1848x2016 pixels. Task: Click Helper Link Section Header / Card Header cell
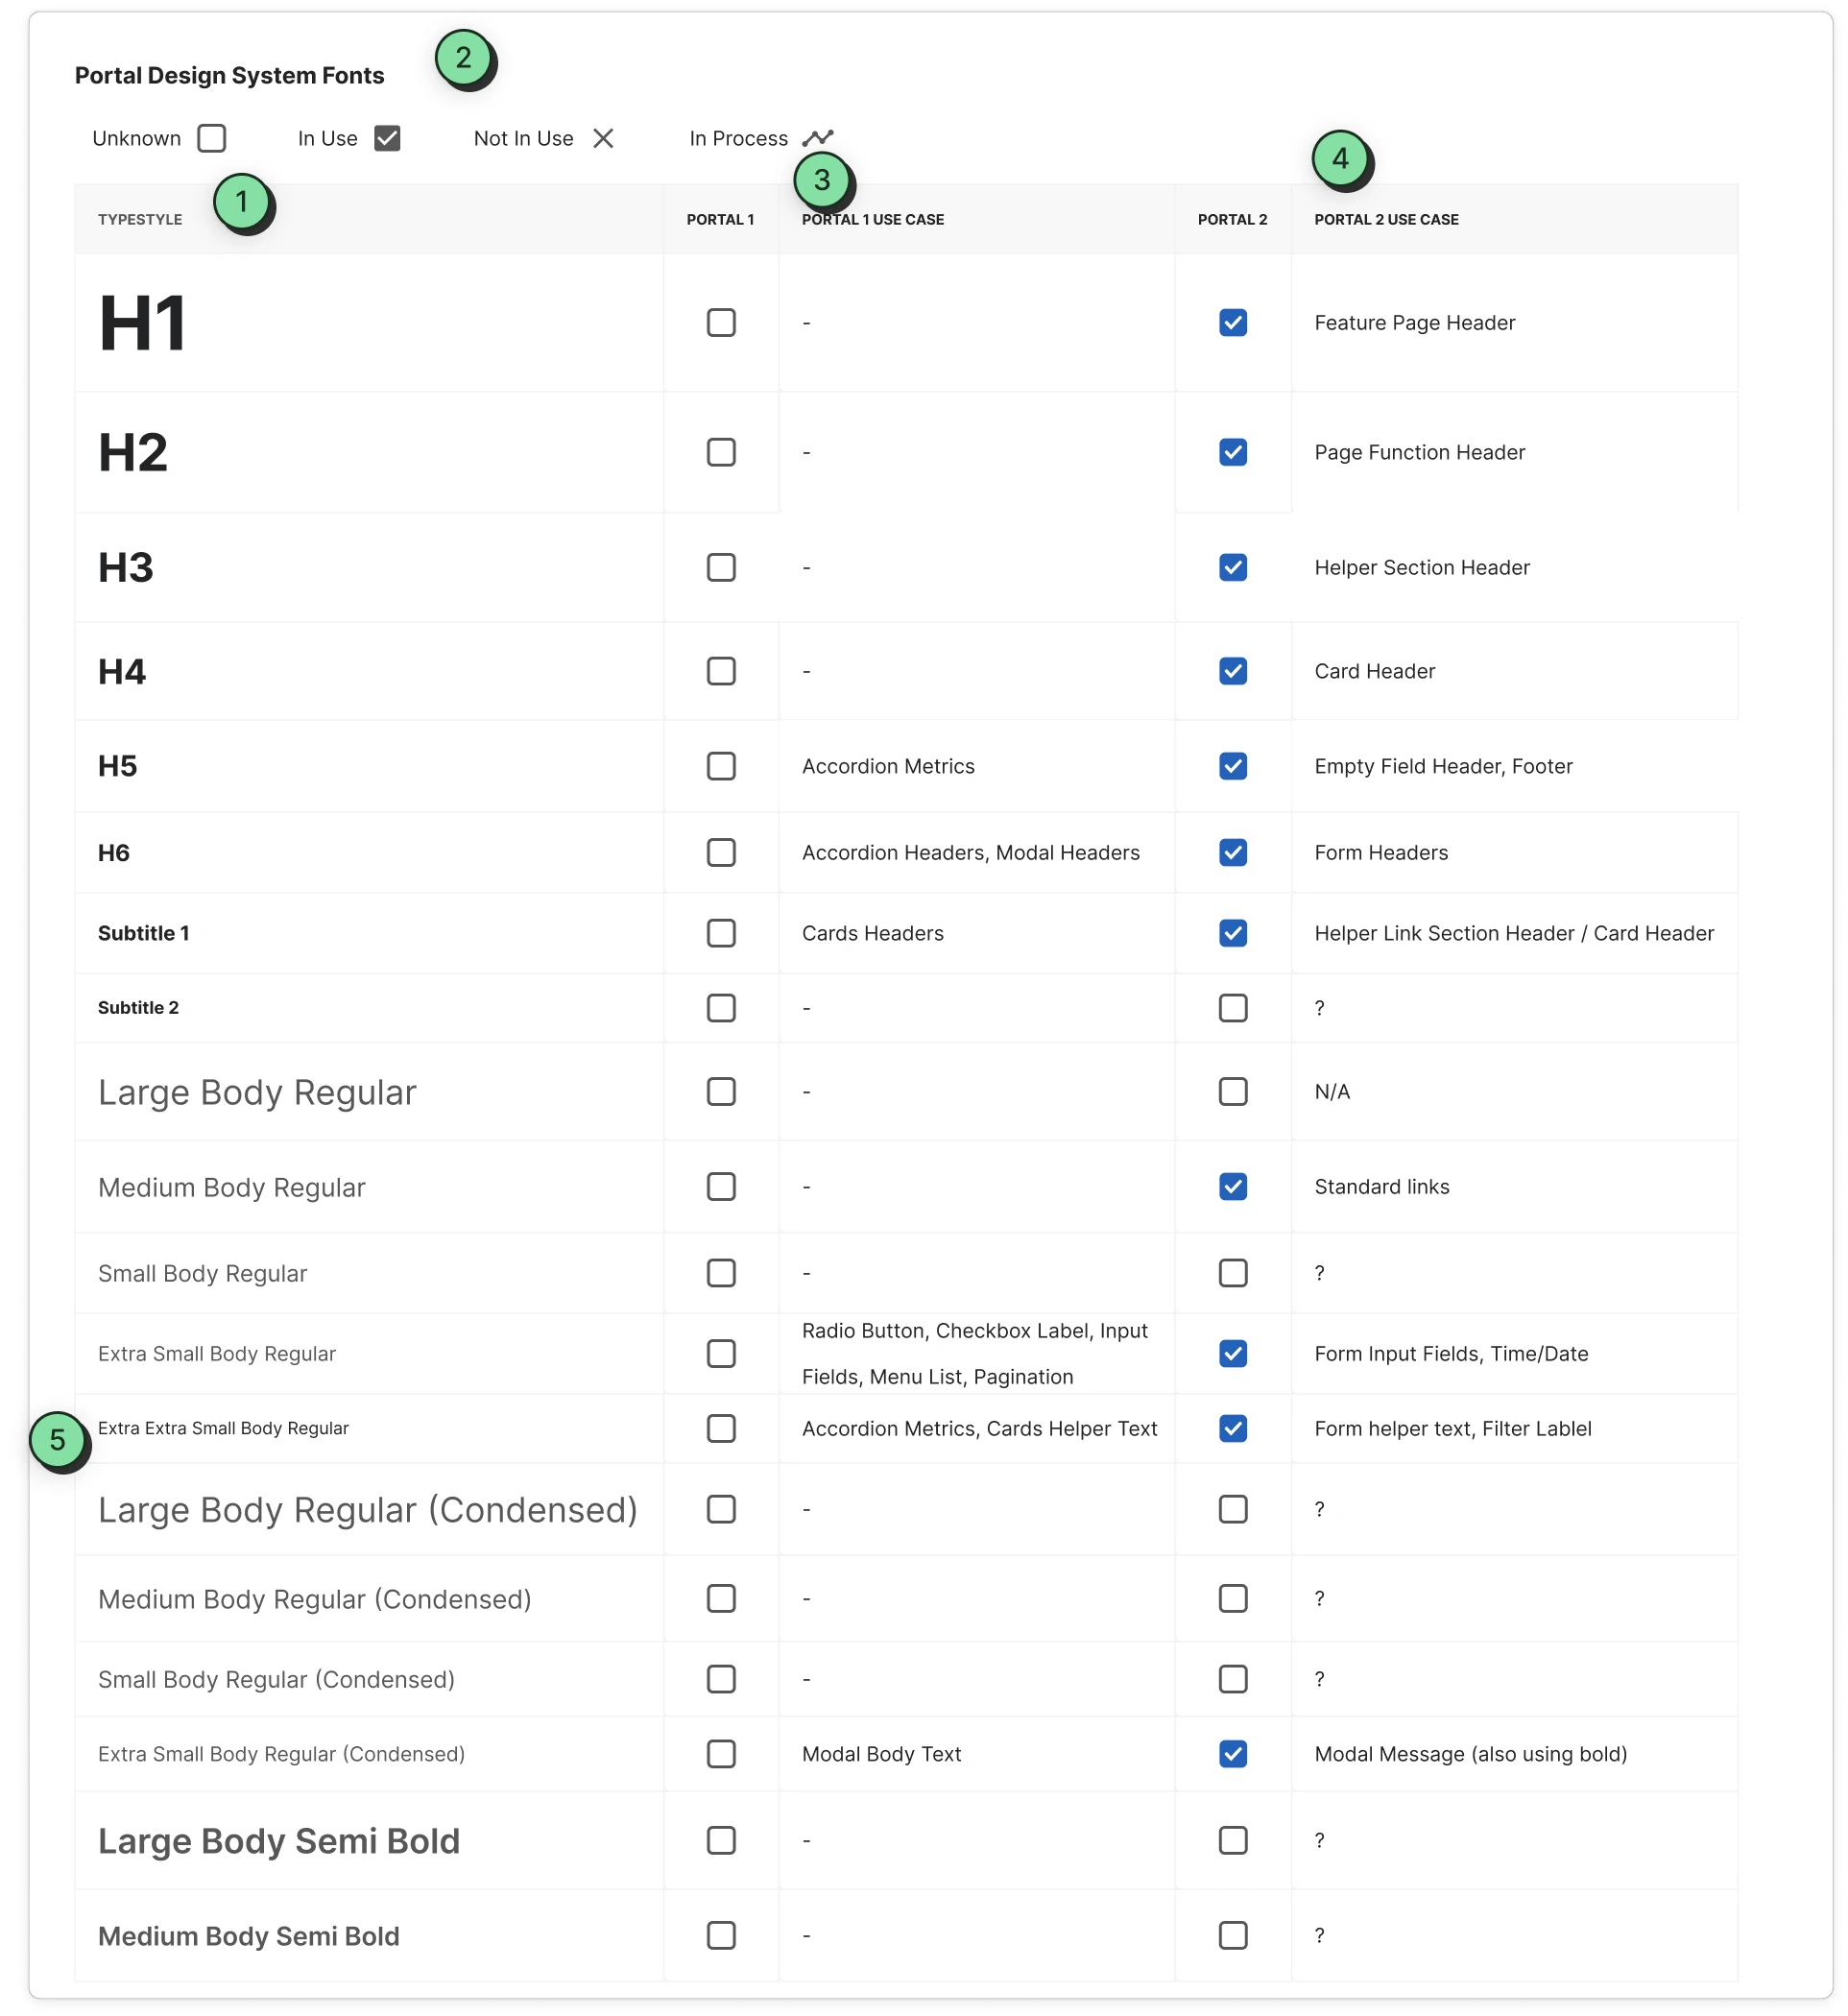tap(1514, 933)
